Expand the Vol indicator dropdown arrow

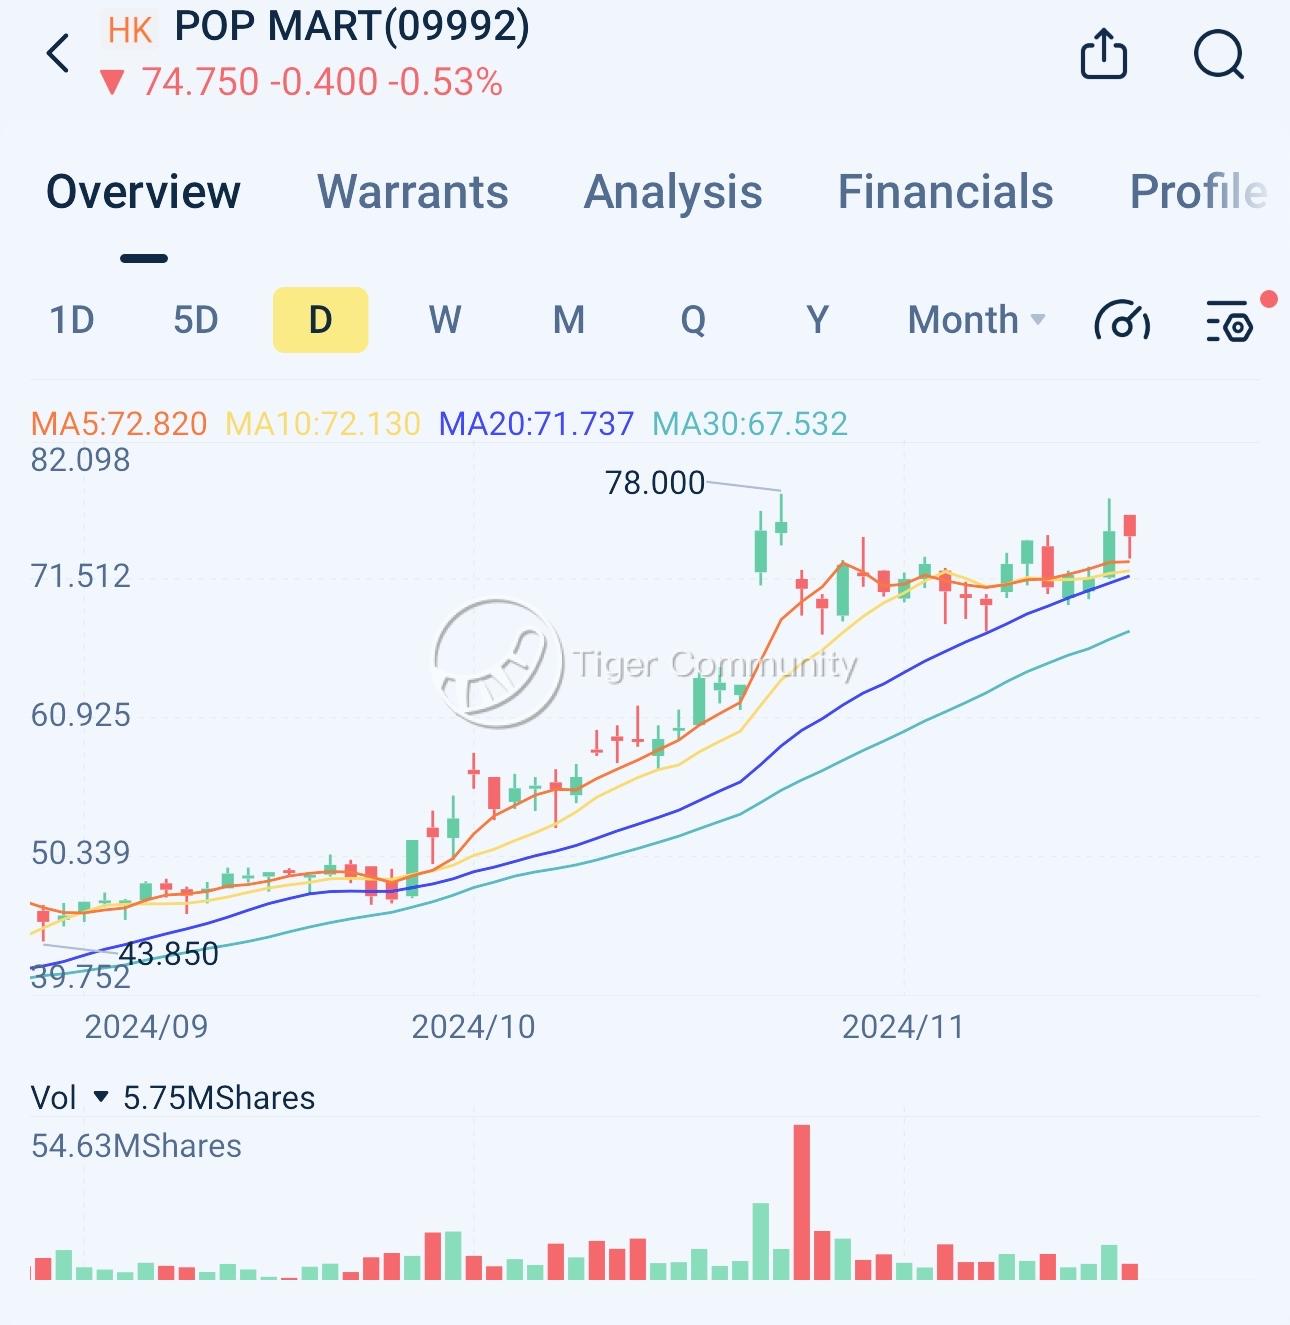100,1097
